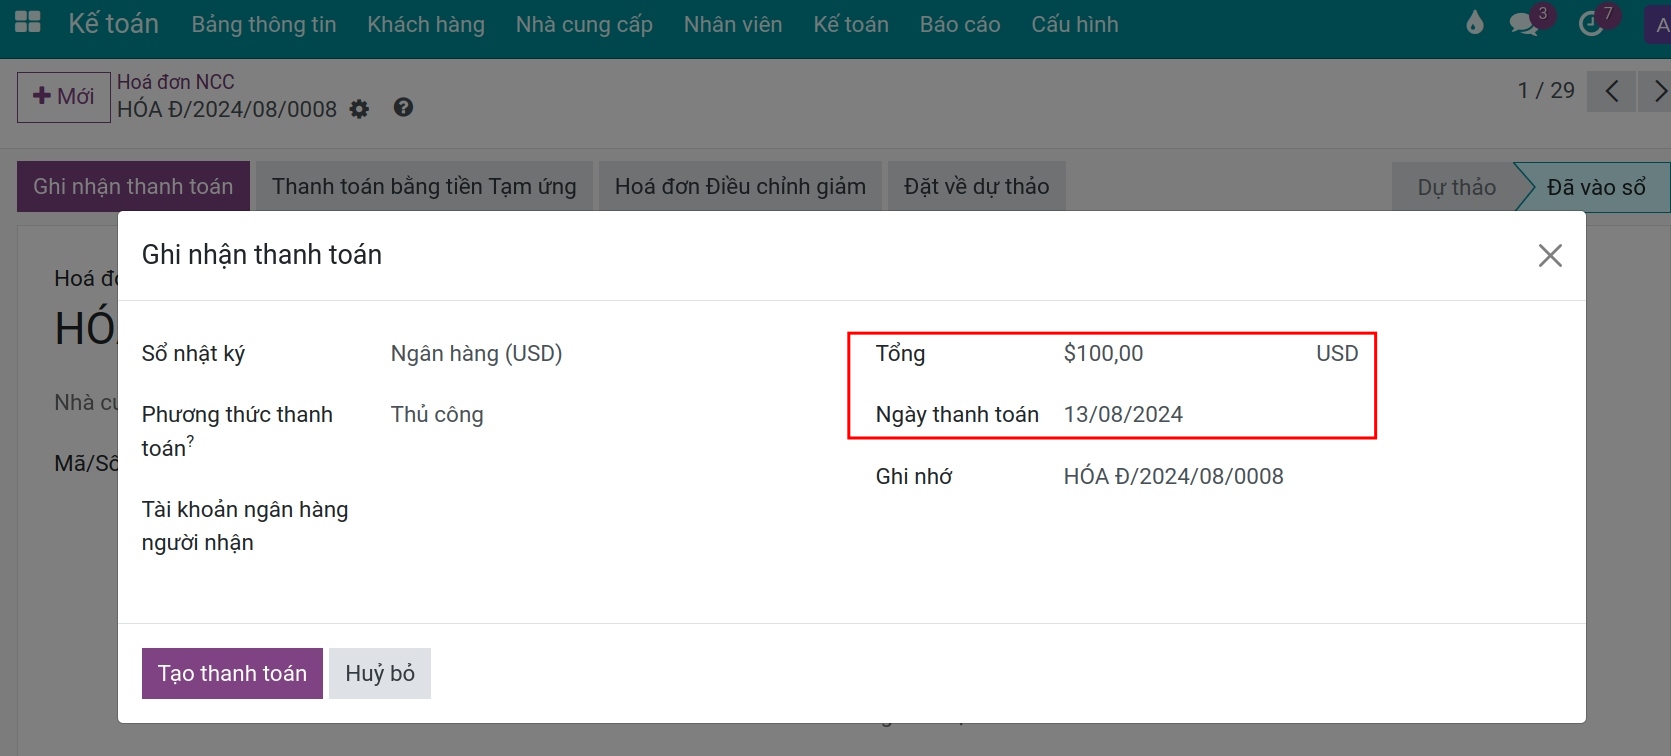This screenshot has height=756, width=1671.
Task: Go to next record arrow
Action: click(x=1657, y=91)
